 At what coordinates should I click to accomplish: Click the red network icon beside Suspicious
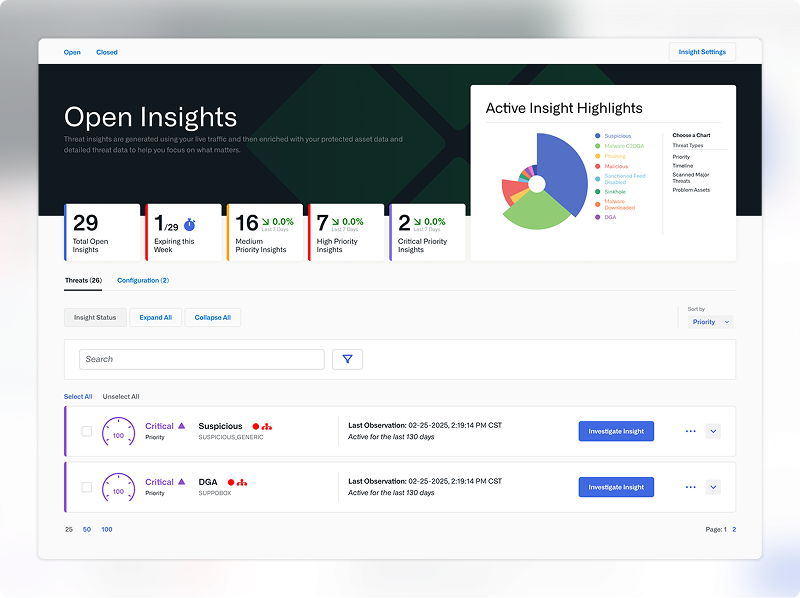267,426
